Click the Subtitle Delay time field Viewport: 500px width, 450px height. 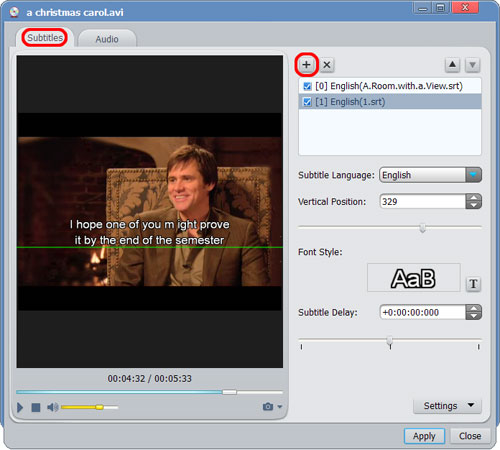click(x=423, y=312)
